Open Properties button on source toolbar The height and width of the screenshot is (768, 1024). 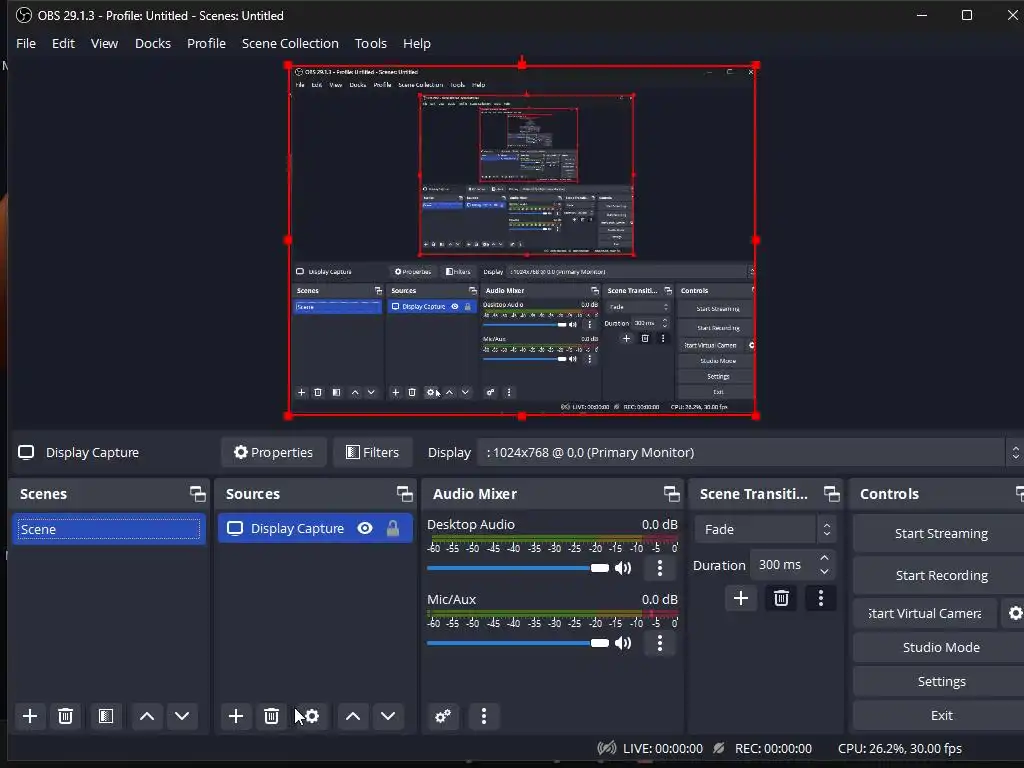pos(274,453)
